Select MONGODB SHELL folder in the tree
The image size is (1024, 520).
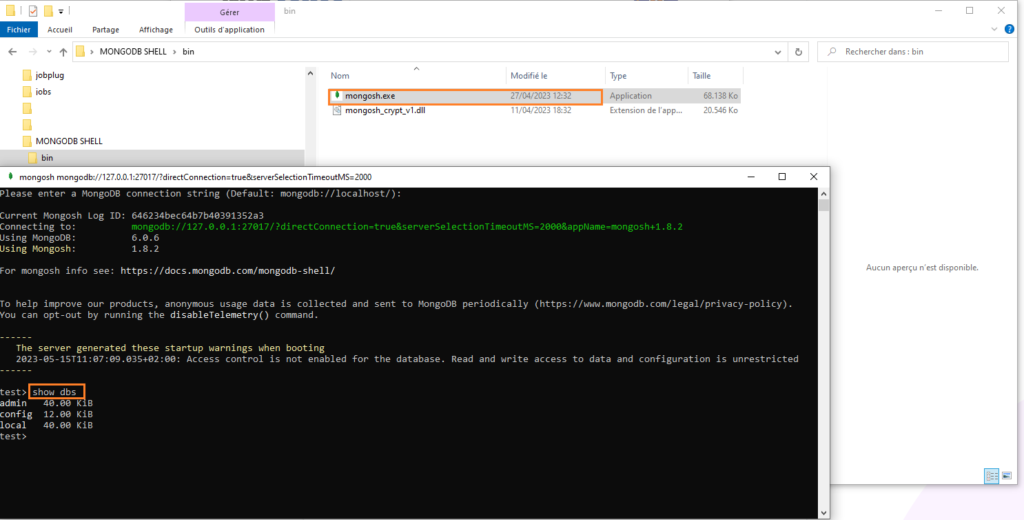(x=69, y=141)
